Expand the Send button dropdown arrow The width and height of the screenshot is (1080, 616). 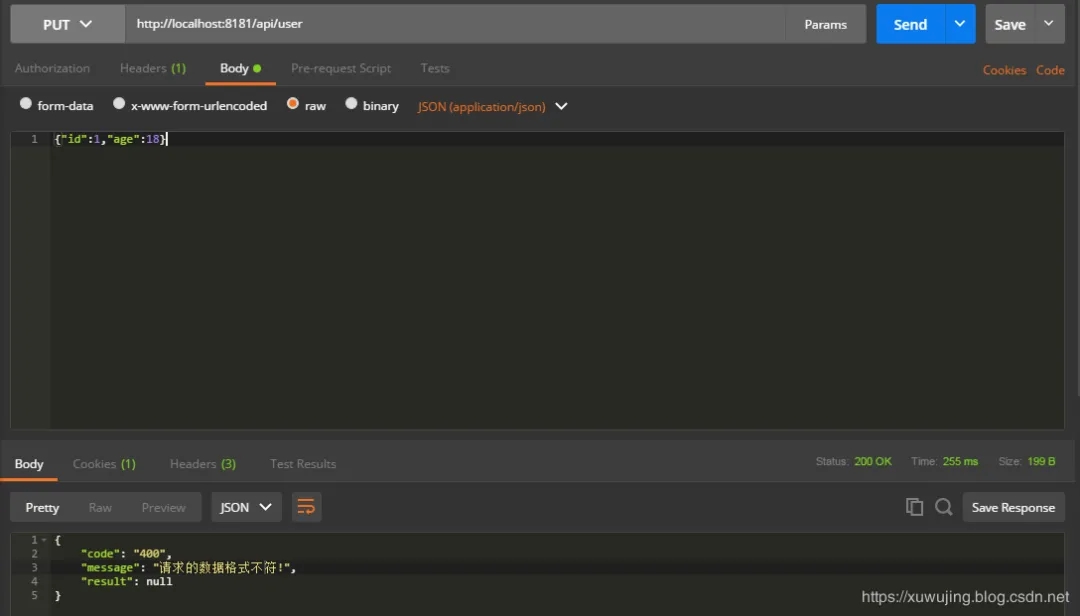pyautogui.click(x=960, y=24)
